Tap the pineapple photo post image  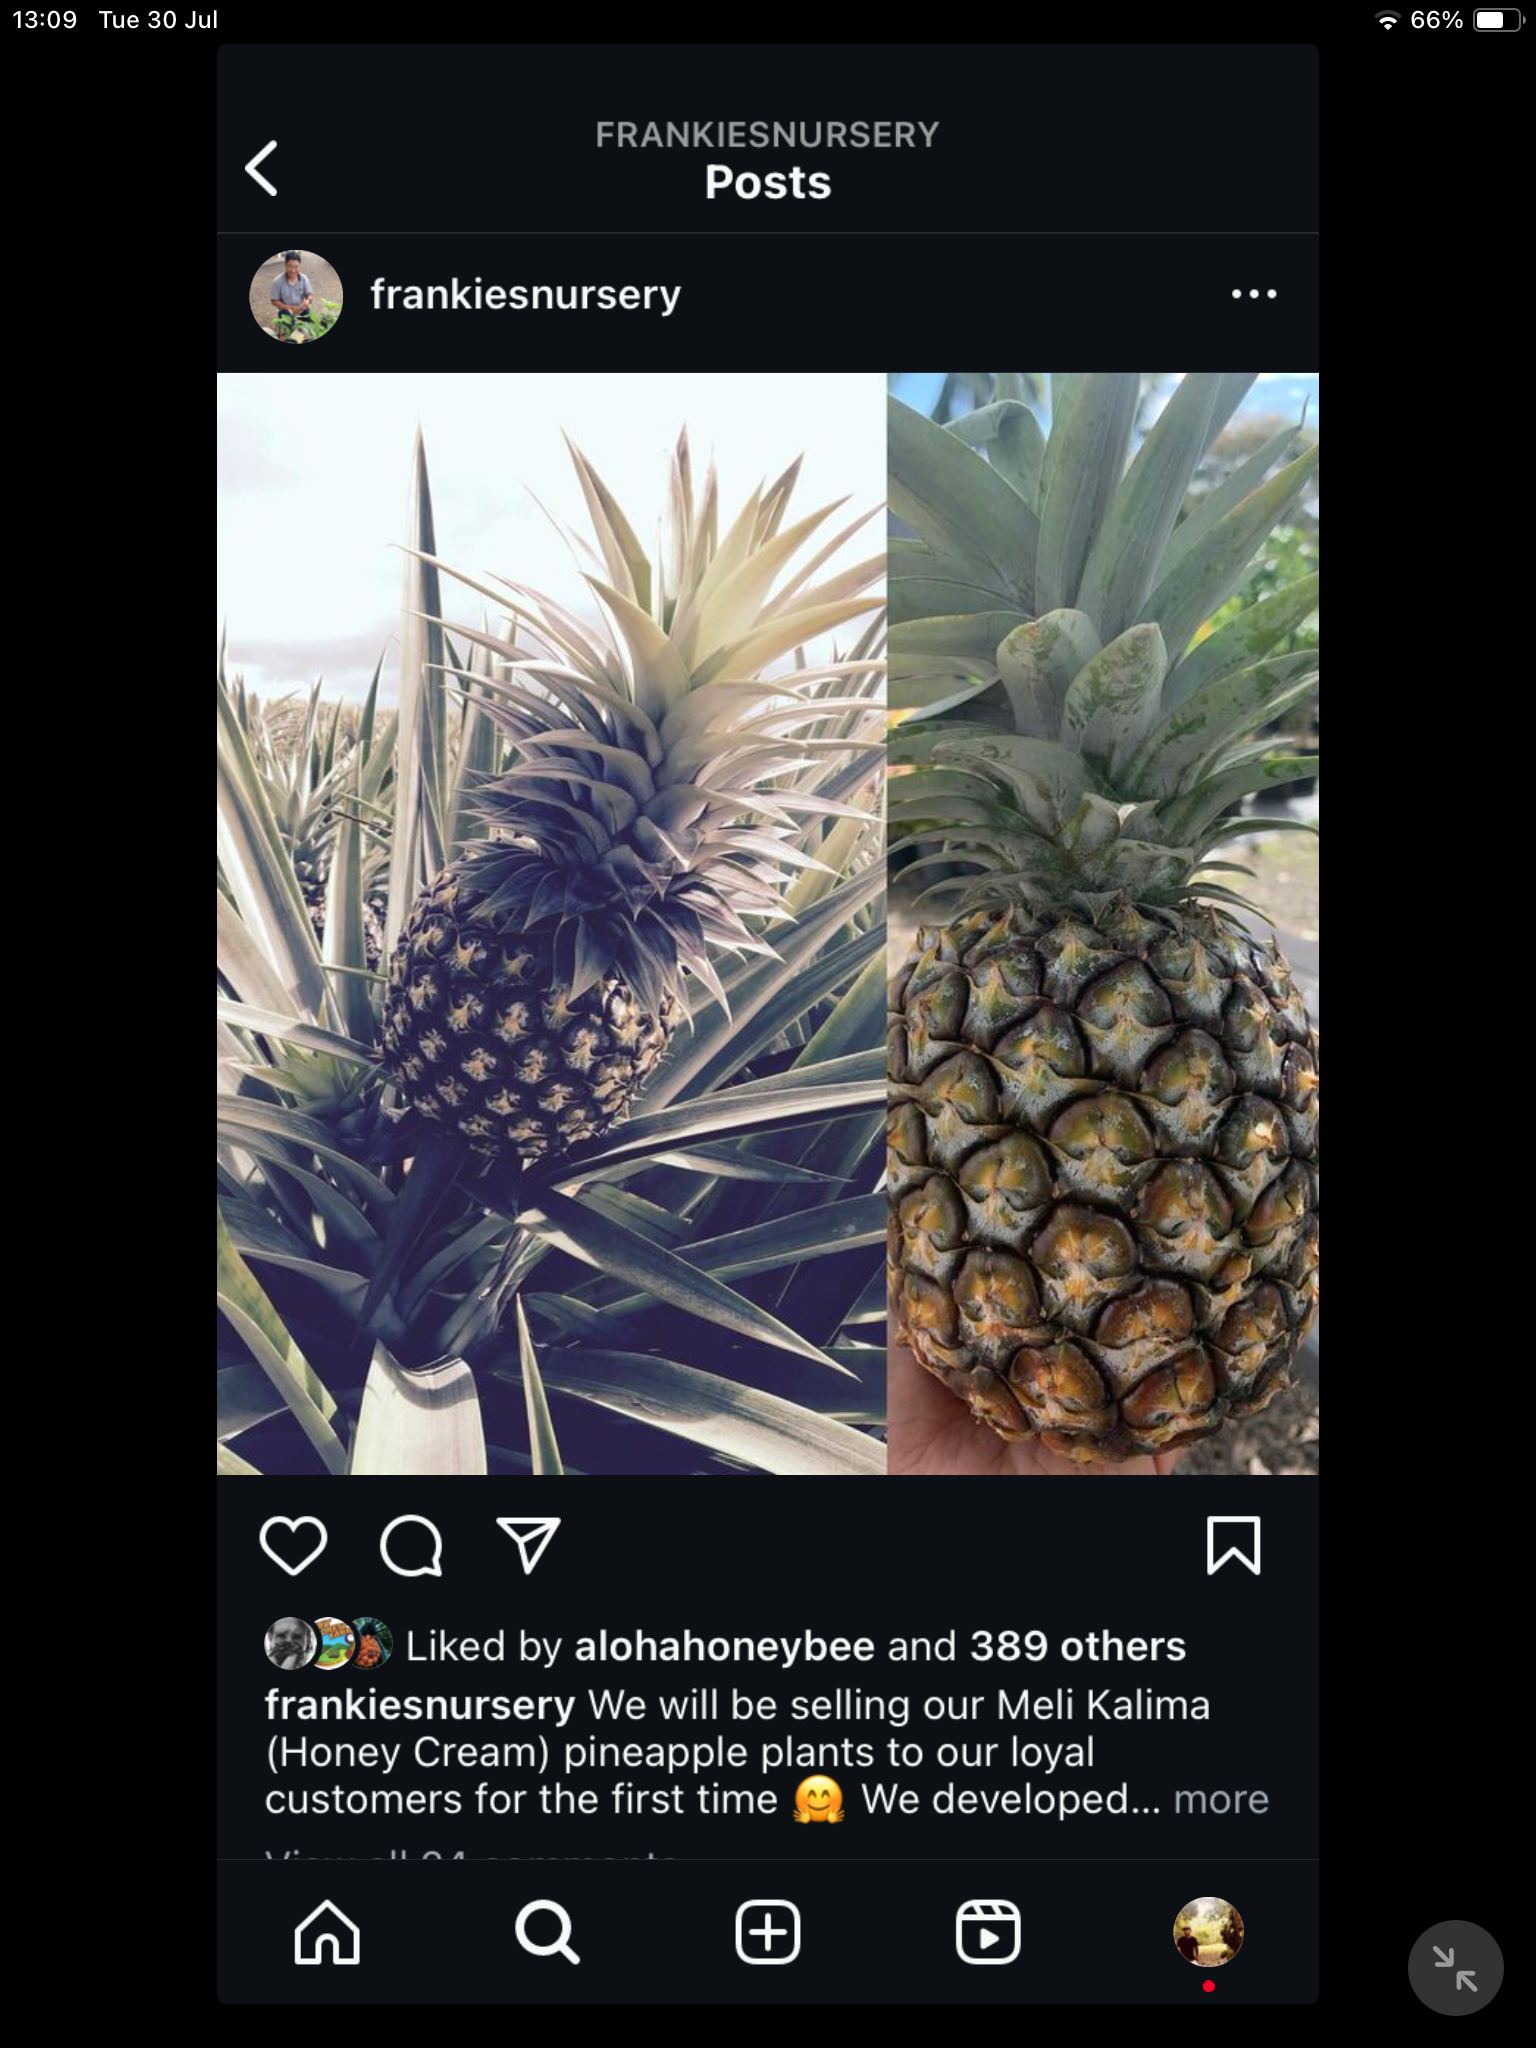point(768,924)
